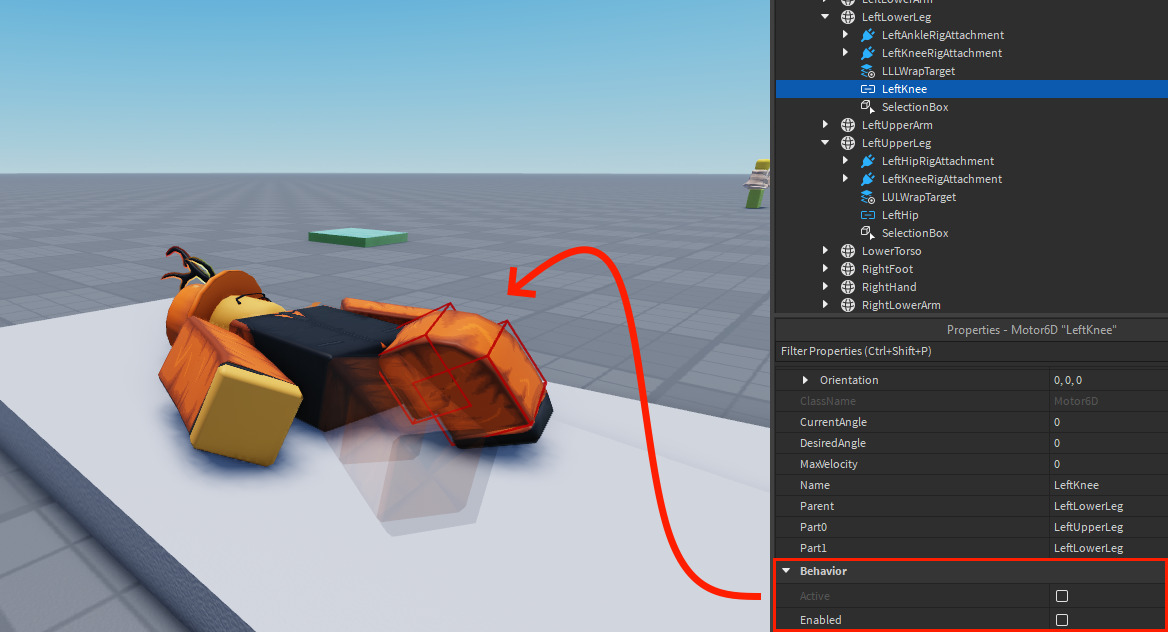Expand the LeftUpperArm tree node
This screenshot has width=1168, height=632.
(x=825, y=124)
